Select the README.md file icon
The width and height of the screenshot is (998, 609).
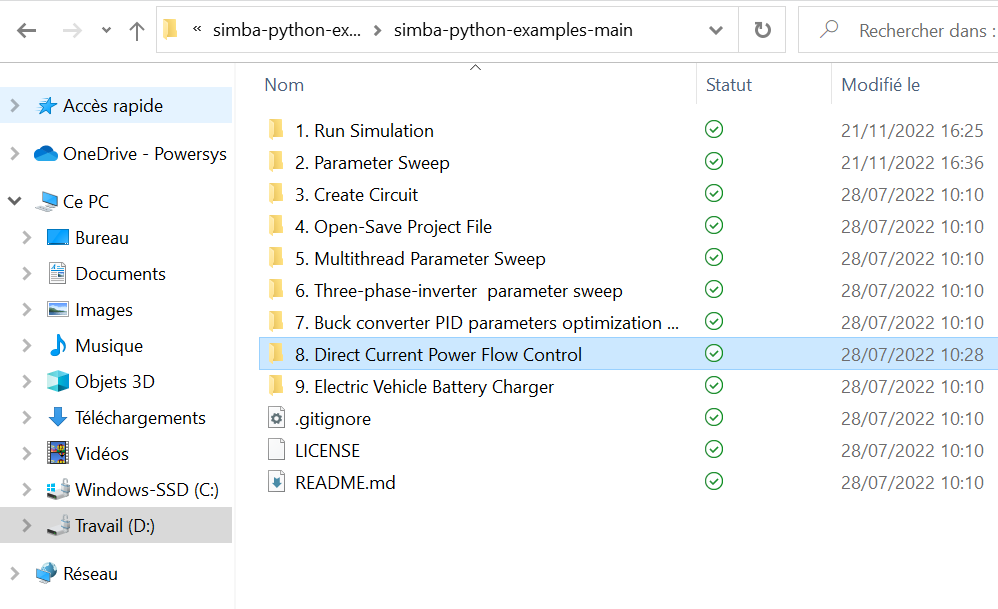(x=277, y=483)
